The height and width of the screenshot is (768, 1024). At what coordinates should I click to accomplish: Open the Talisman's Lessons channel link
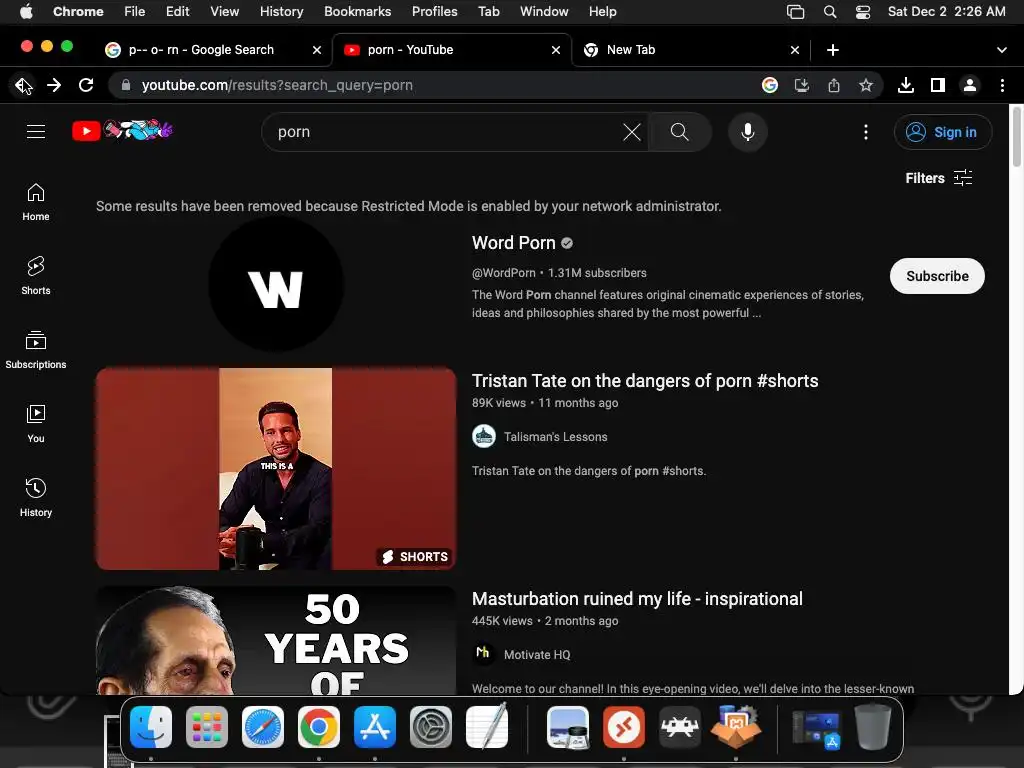pos(556,437)
